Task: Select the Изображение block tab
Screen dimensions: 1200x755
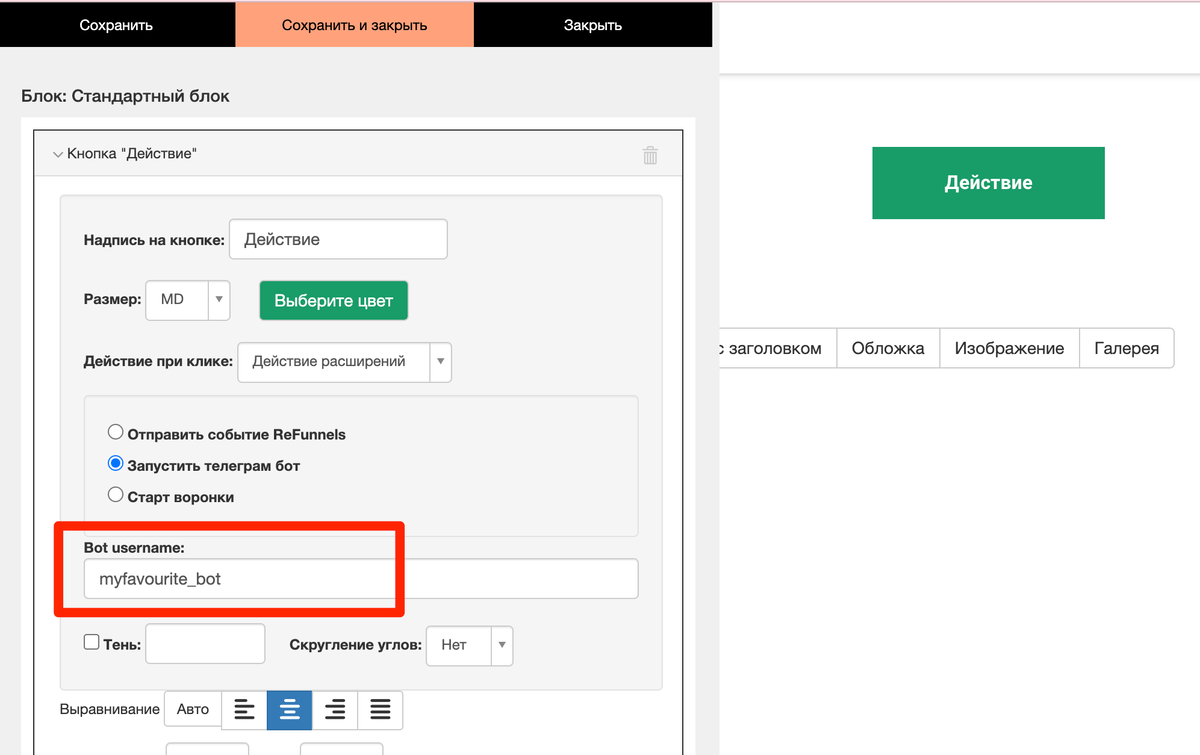Action: click(x=1009, y=348)
